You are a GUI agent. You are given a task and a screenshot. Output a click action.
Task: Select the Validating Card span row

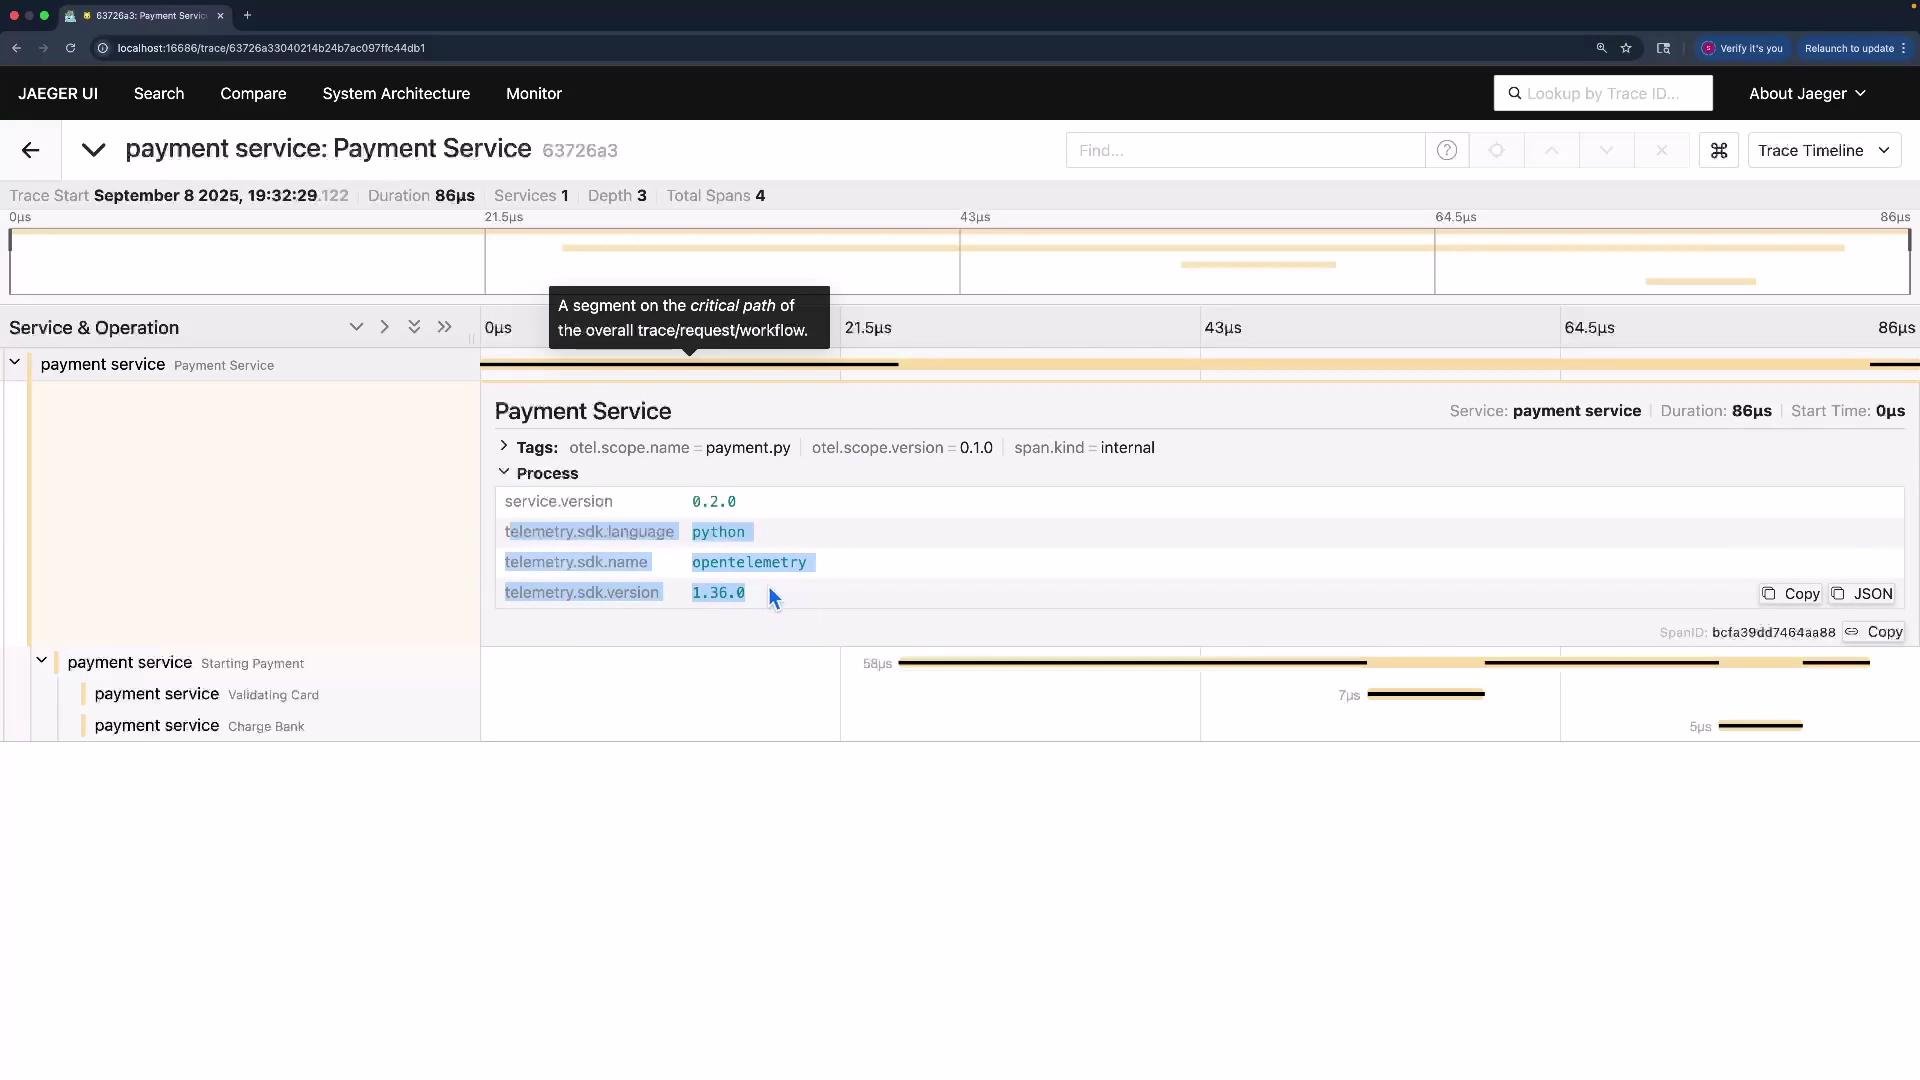coord(240,694)
